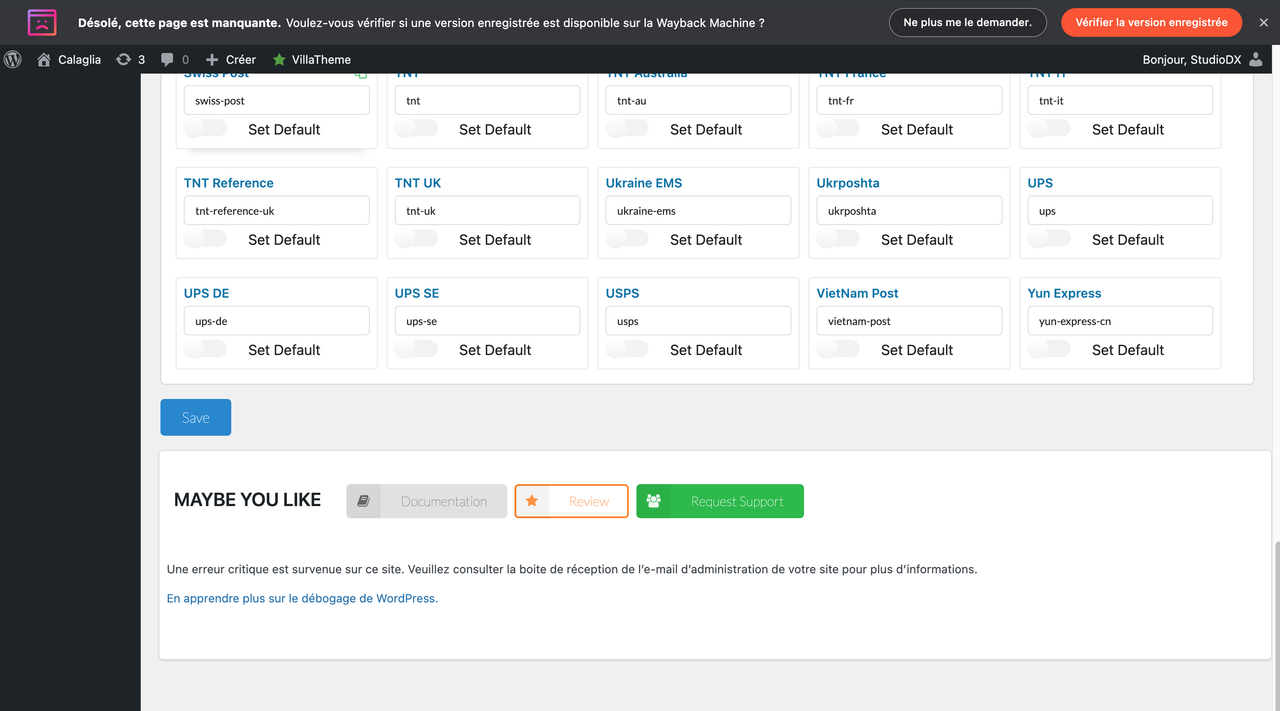Open the VillaTheme menu item

tap(311, 59)
